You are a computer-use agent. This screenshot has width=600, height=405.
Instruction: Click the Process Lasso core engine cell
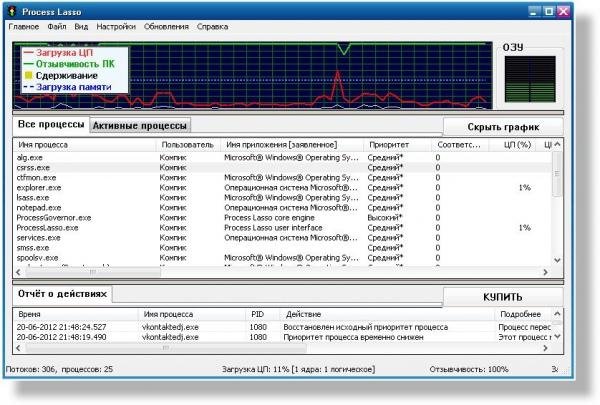coord(269,217)
